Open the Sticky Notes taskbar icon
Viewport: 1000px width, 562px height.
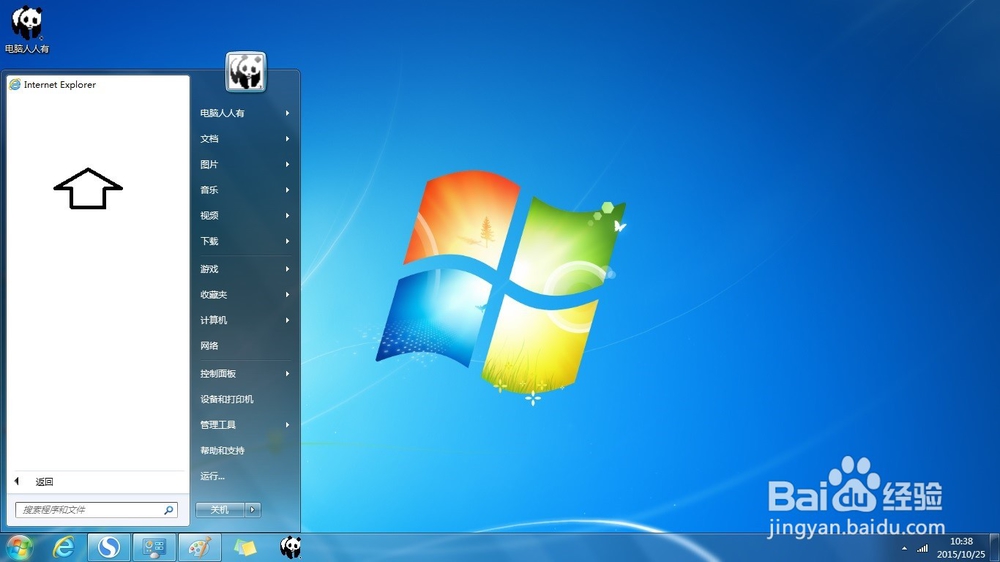tap(245, 547)
